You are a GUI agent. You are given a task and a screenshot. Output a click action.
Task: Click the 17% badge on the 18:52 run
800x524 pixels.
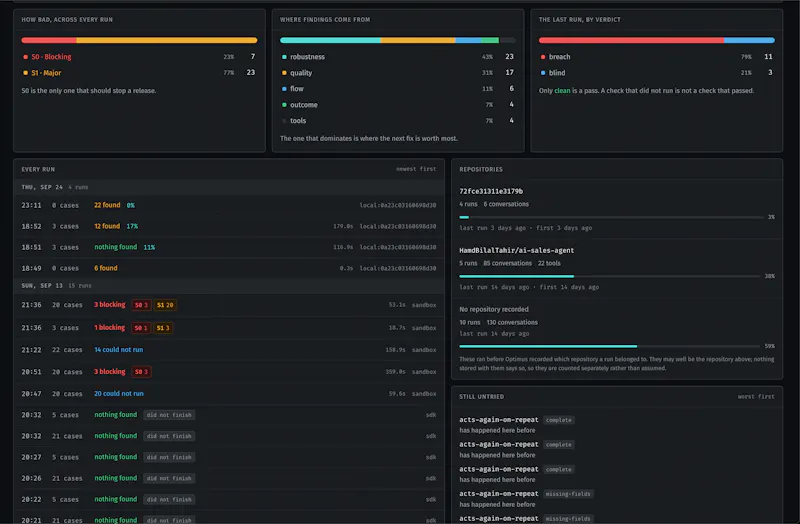[x=132, y=226]
